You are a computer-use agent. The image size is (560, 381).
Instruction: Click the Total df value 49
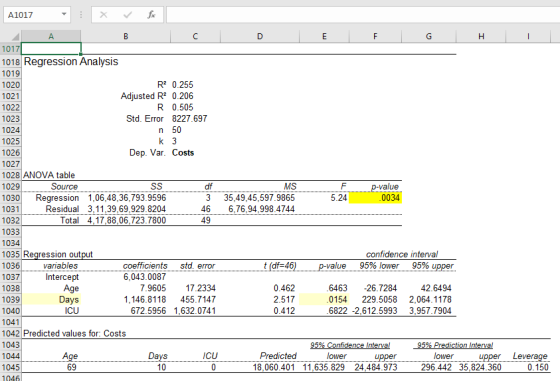click(x=206, y=220)
